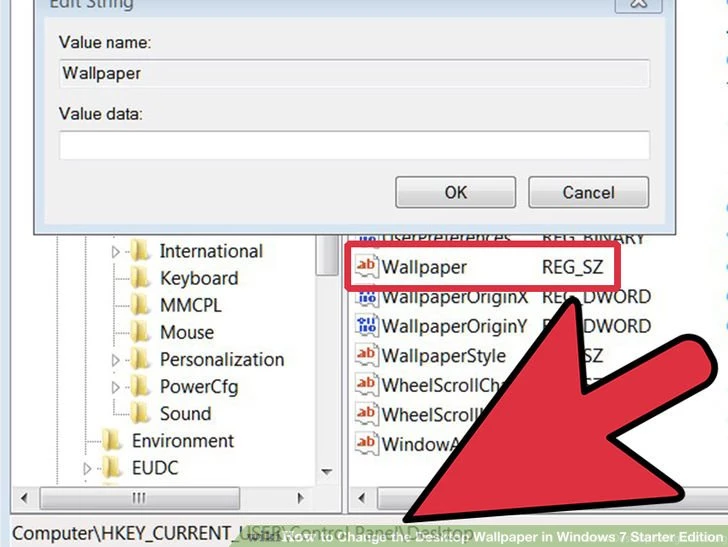Click the first WheelScroll string value icon
Image resolution: width=728 pixels, height=547 pixels.
click(x=366, y=384)
